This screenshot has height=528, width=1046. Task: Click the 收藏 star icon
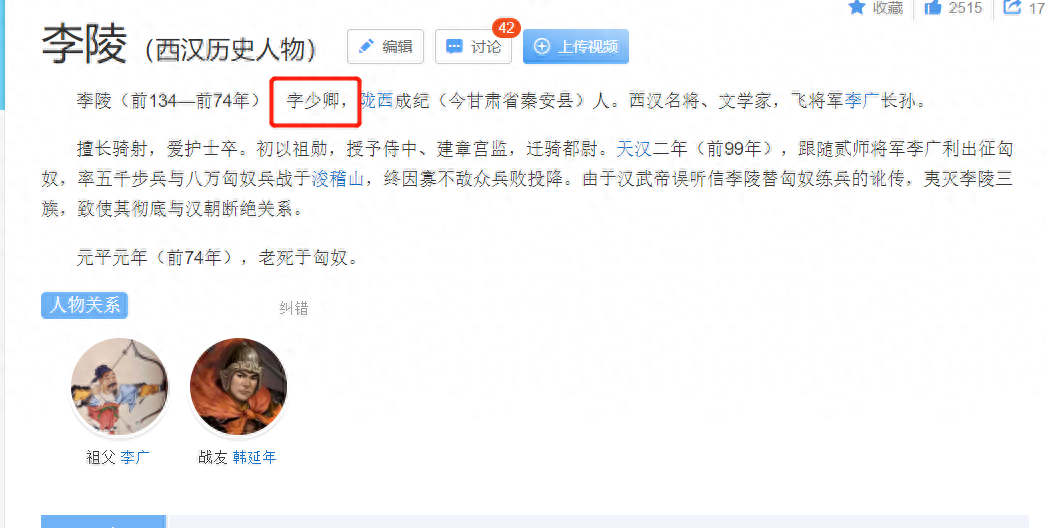pos(857,7)
